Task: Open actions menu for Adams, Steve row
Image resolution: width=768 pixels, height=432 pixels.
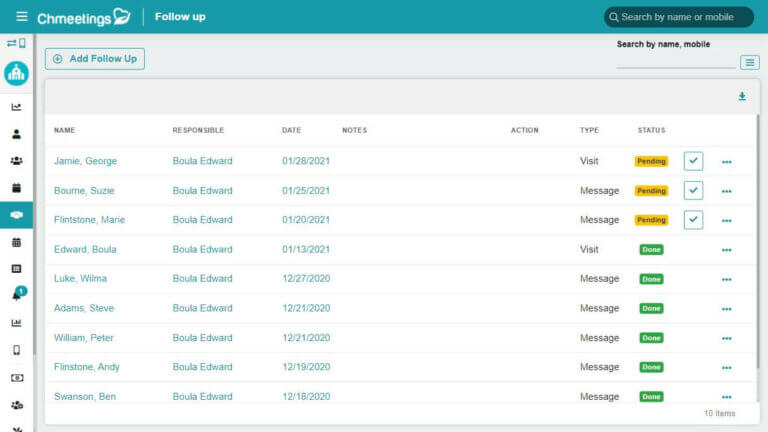Action: point(726,309)
